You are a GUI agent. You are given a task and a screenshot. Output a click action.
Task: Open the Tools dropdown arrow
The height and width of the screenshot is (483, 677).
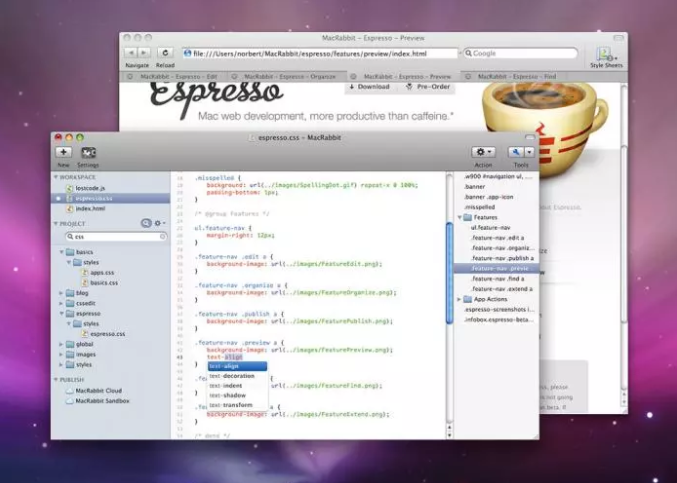(529, 152)
